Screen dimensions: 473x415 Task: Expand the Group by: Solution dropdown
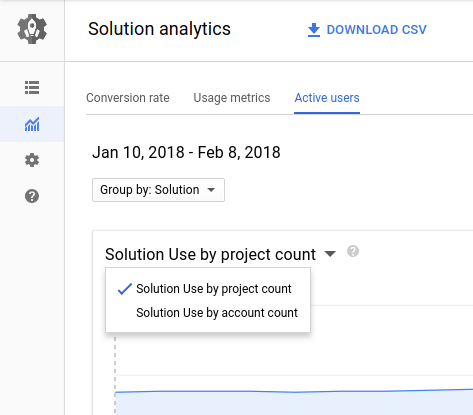(x=158, y=190)
